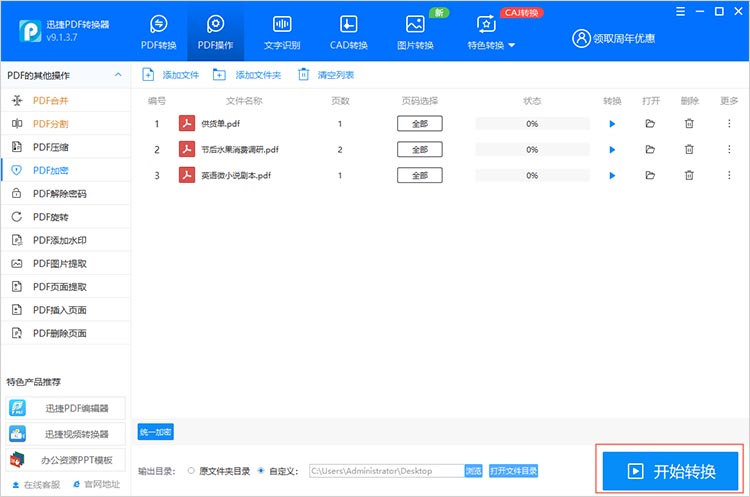Click the 迅捷PDF转换器 app logo
750x497 pixels.
30,31
